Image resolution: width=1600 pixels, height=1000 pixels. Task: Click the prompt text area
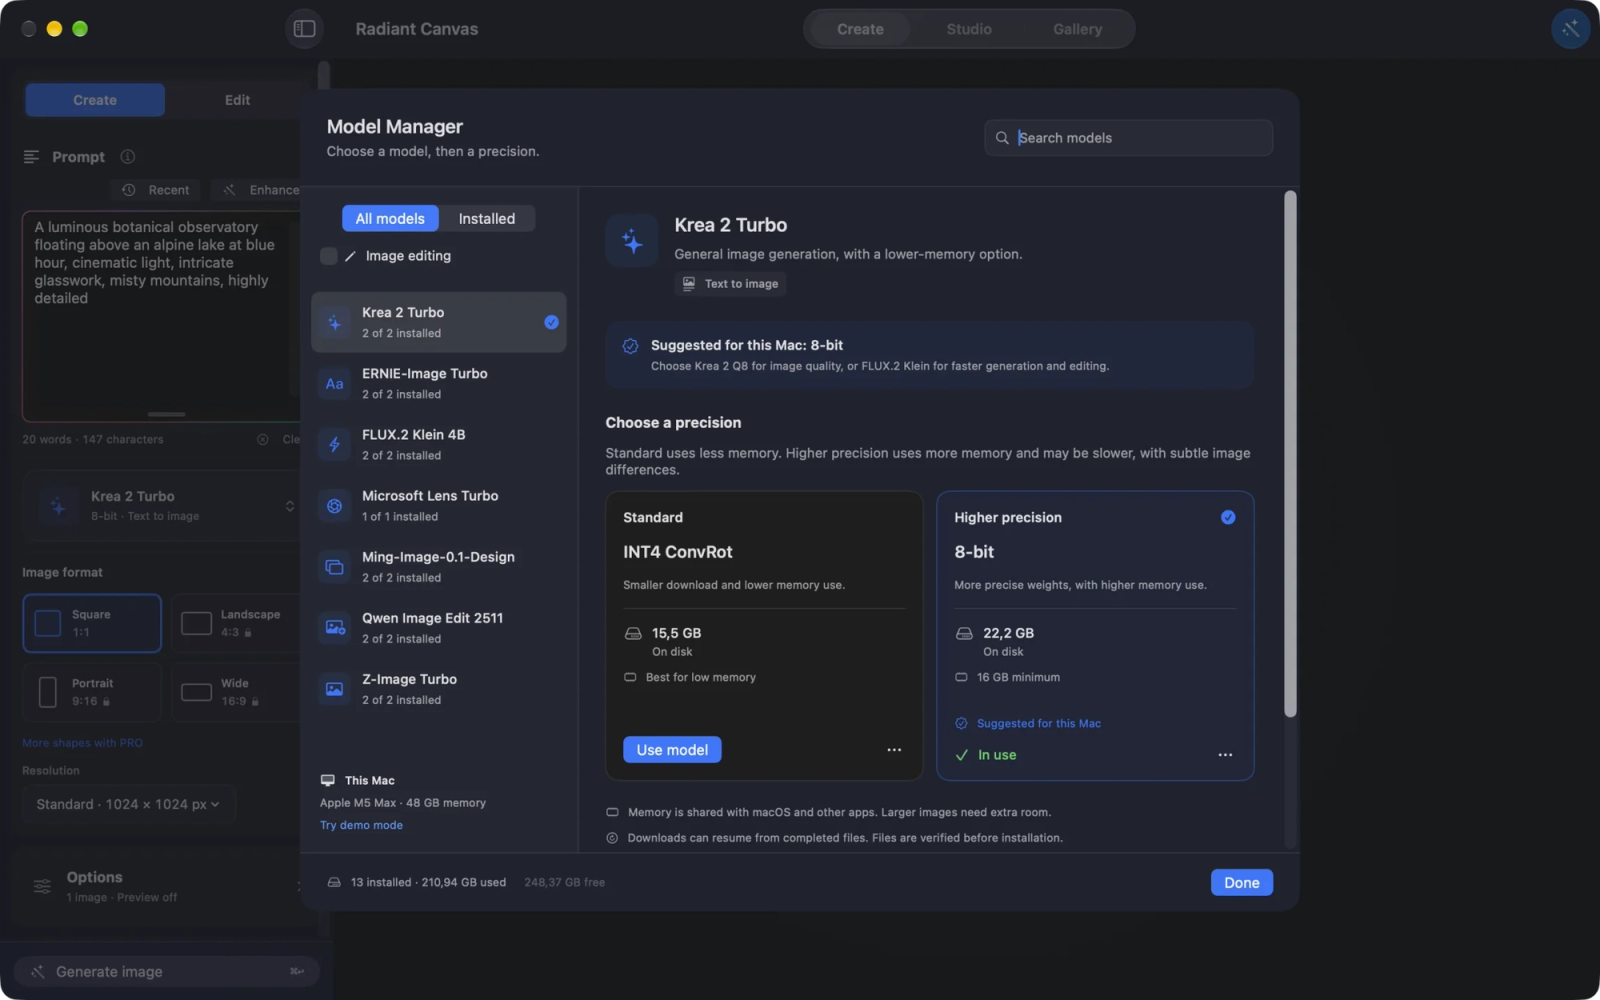pyautogui.click(x=161, y=316)
